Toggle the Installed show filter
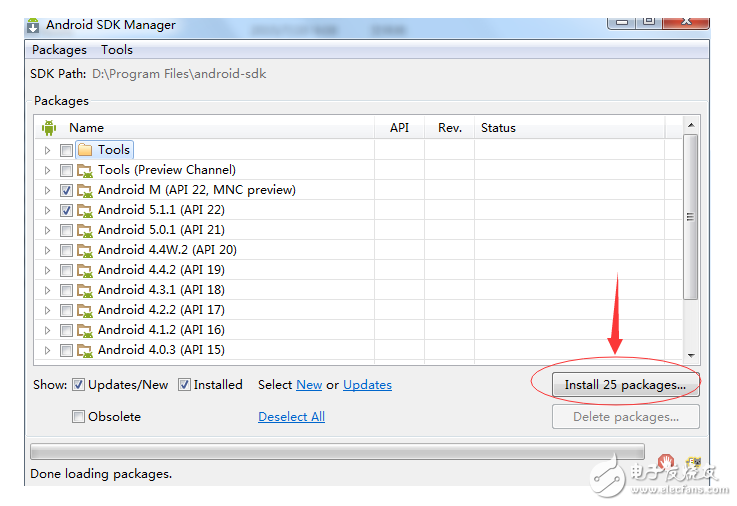 tap(184, 385)
